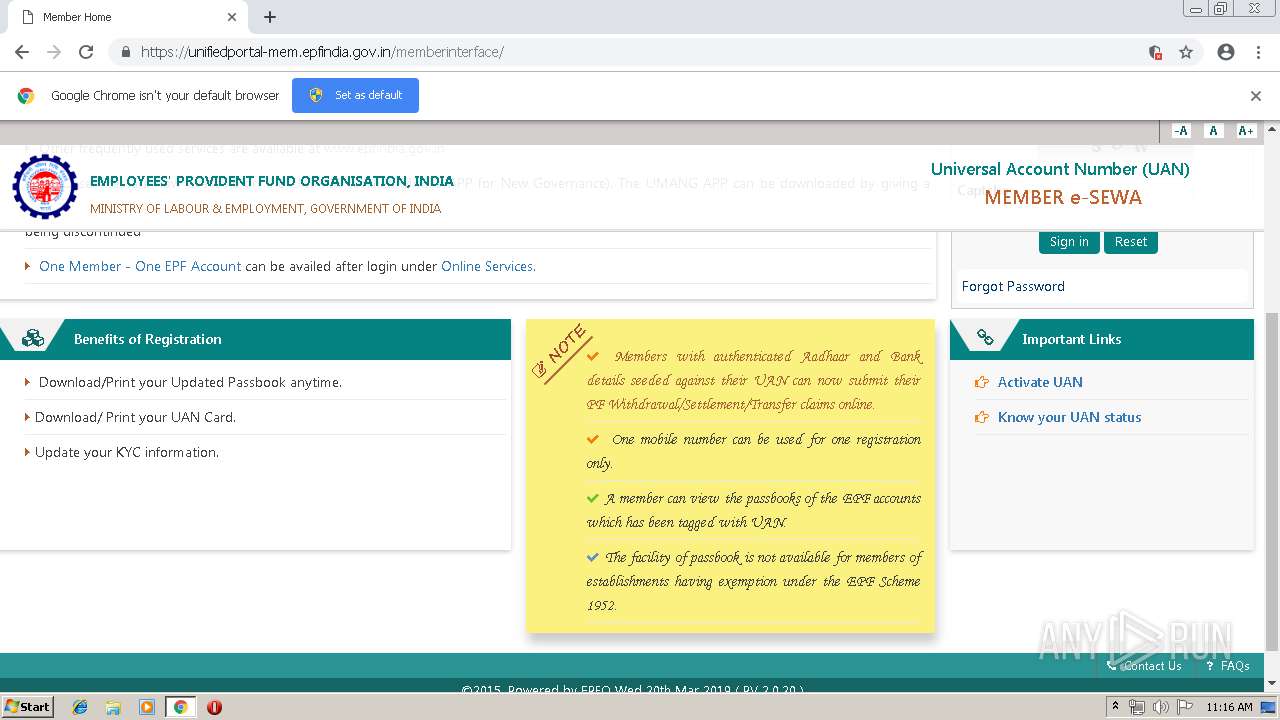Open the Activate UAN link
Screen dimensions: 1280x720
coord(1040,382)
